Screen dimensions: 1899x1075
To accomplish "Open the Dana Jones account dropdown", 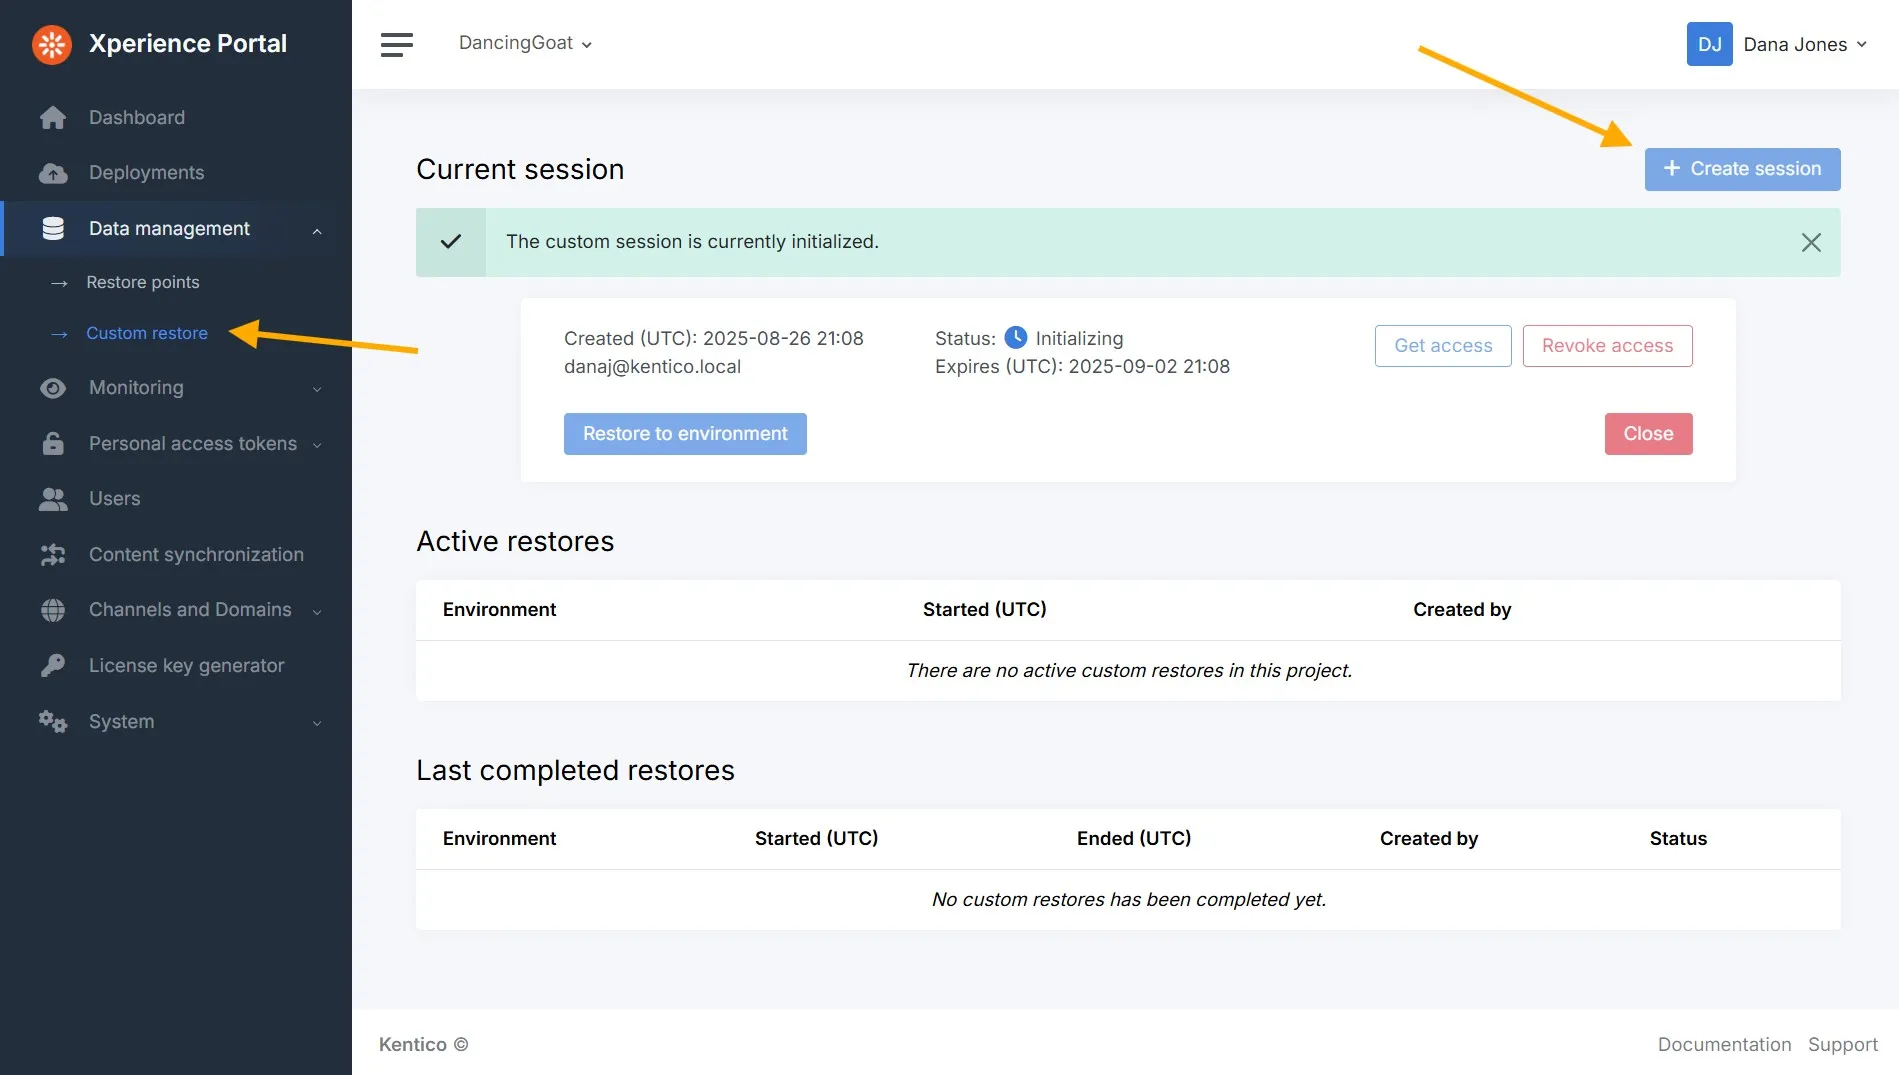I will [1805, 44].
